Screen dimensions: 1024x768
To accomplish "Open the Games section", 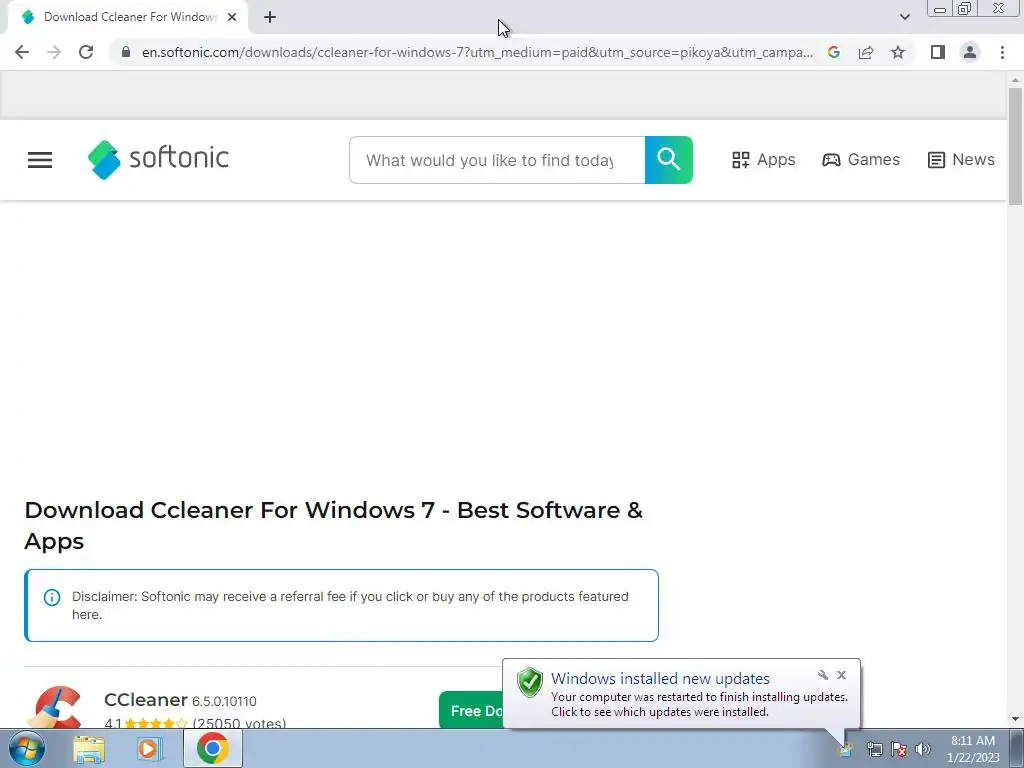I will pos(861,160).
